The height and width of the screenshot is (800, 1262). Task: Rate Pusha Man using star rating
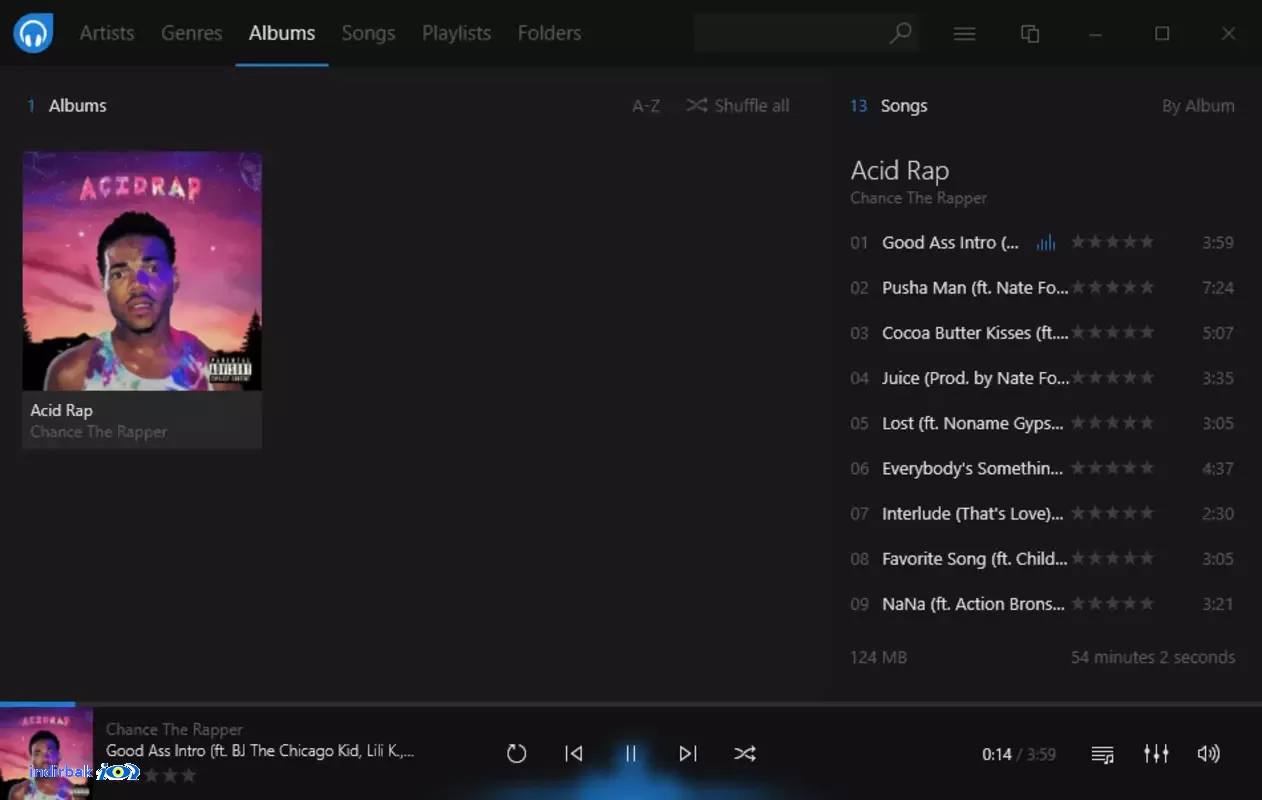1112,288
